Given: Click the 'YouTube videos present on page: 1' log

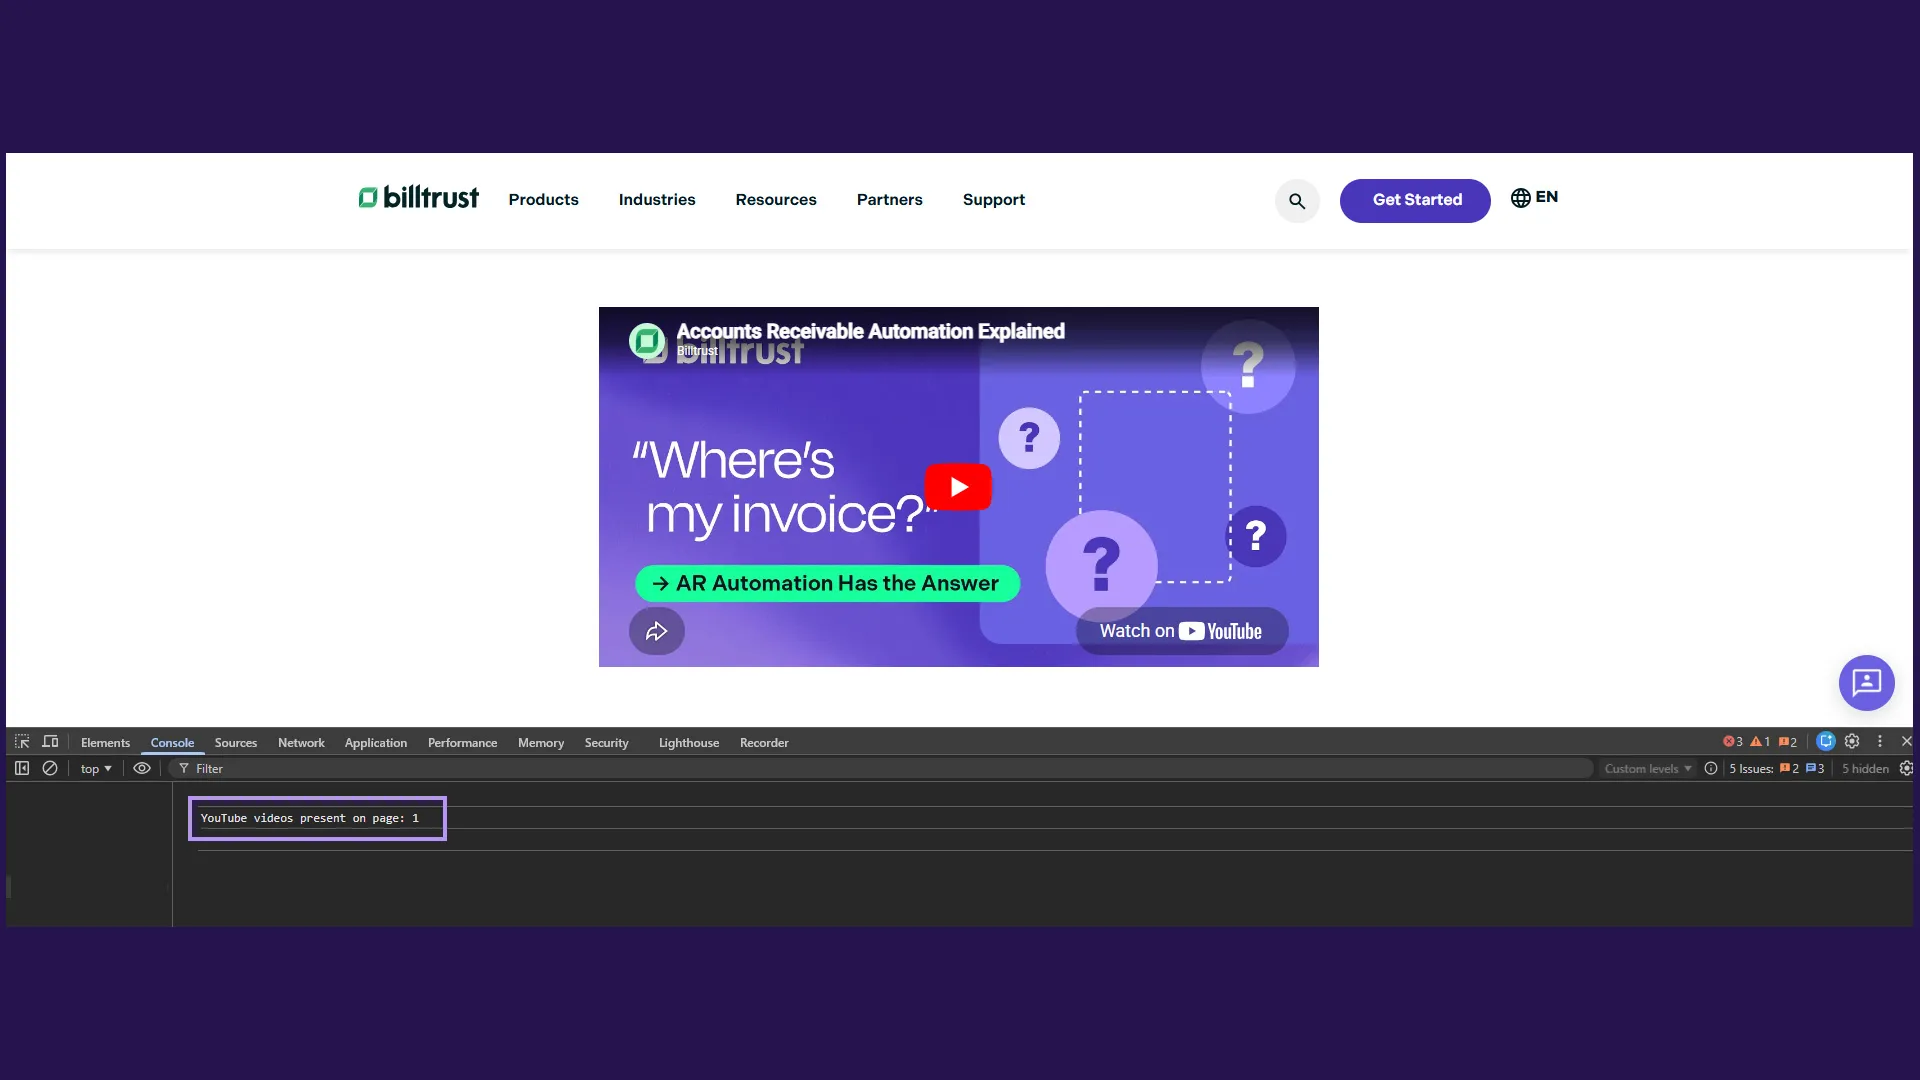Looking at the screenshot, I should coord(310,818).
